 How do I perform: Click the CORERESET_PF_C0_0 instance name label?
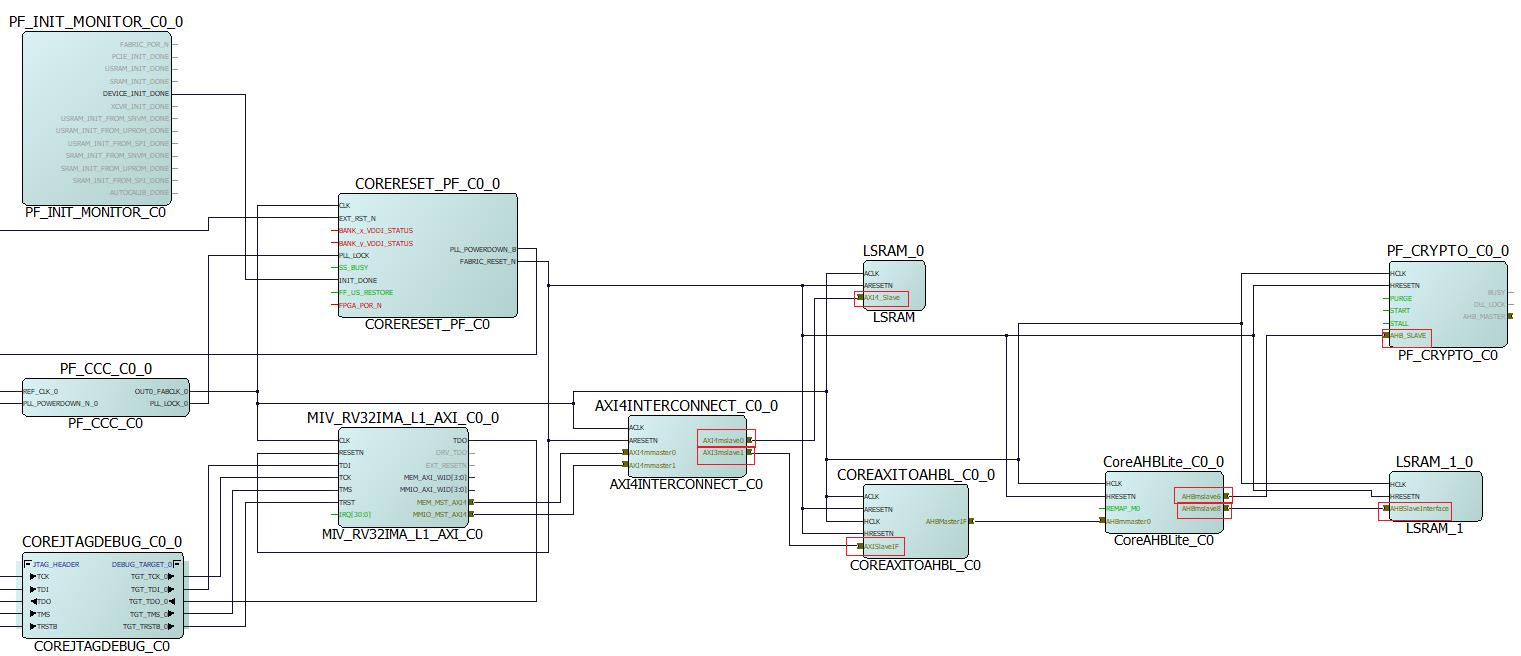click(x=427, y=184)
